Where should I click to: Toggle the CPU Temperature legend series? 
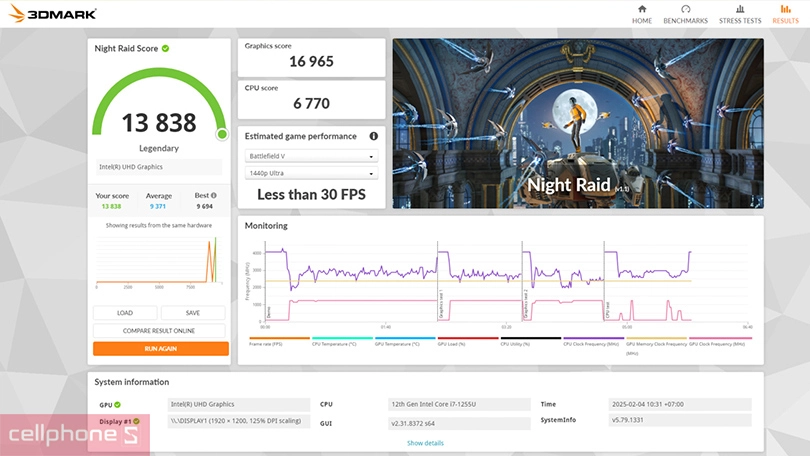(x=337, y=343)
